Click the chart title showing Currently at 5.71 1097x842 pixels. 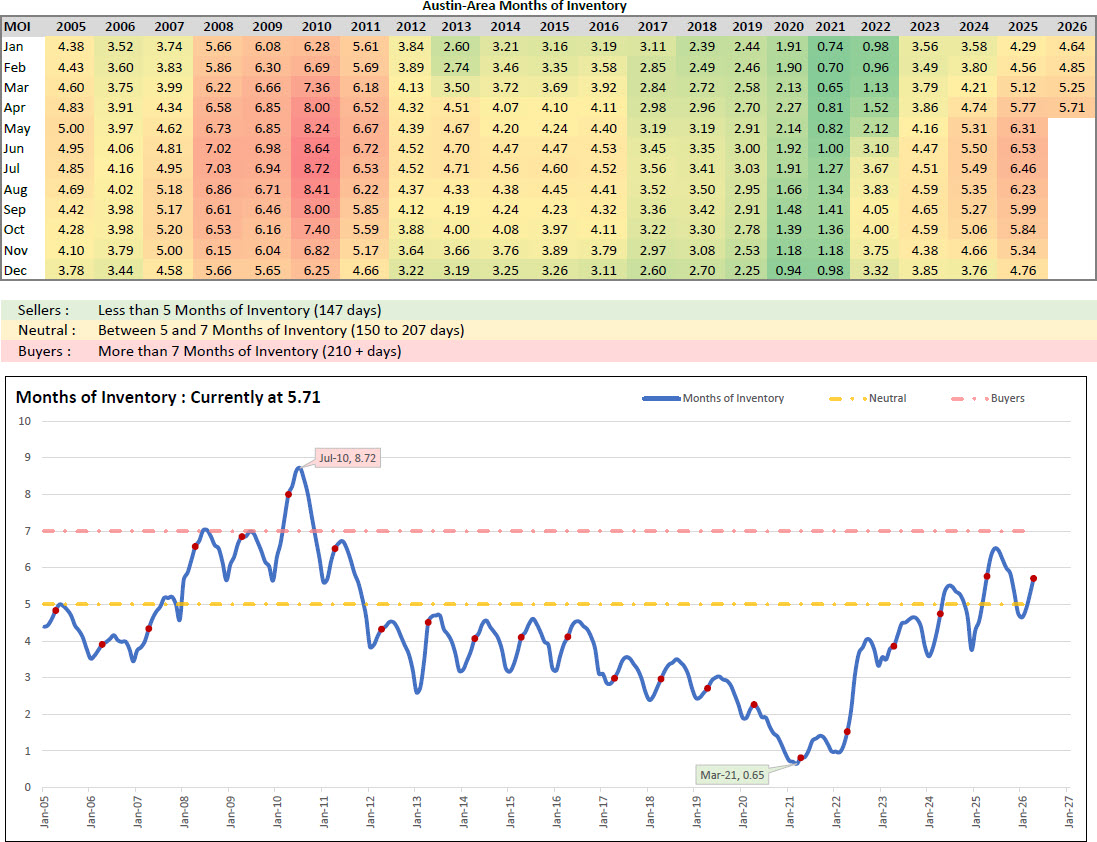168,398
